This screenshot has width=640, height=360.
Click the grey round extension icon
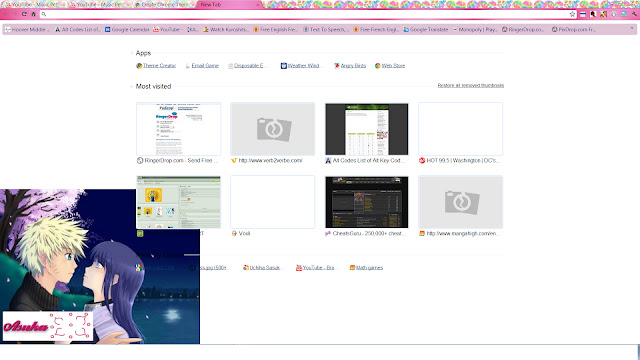tap(613, 14)
